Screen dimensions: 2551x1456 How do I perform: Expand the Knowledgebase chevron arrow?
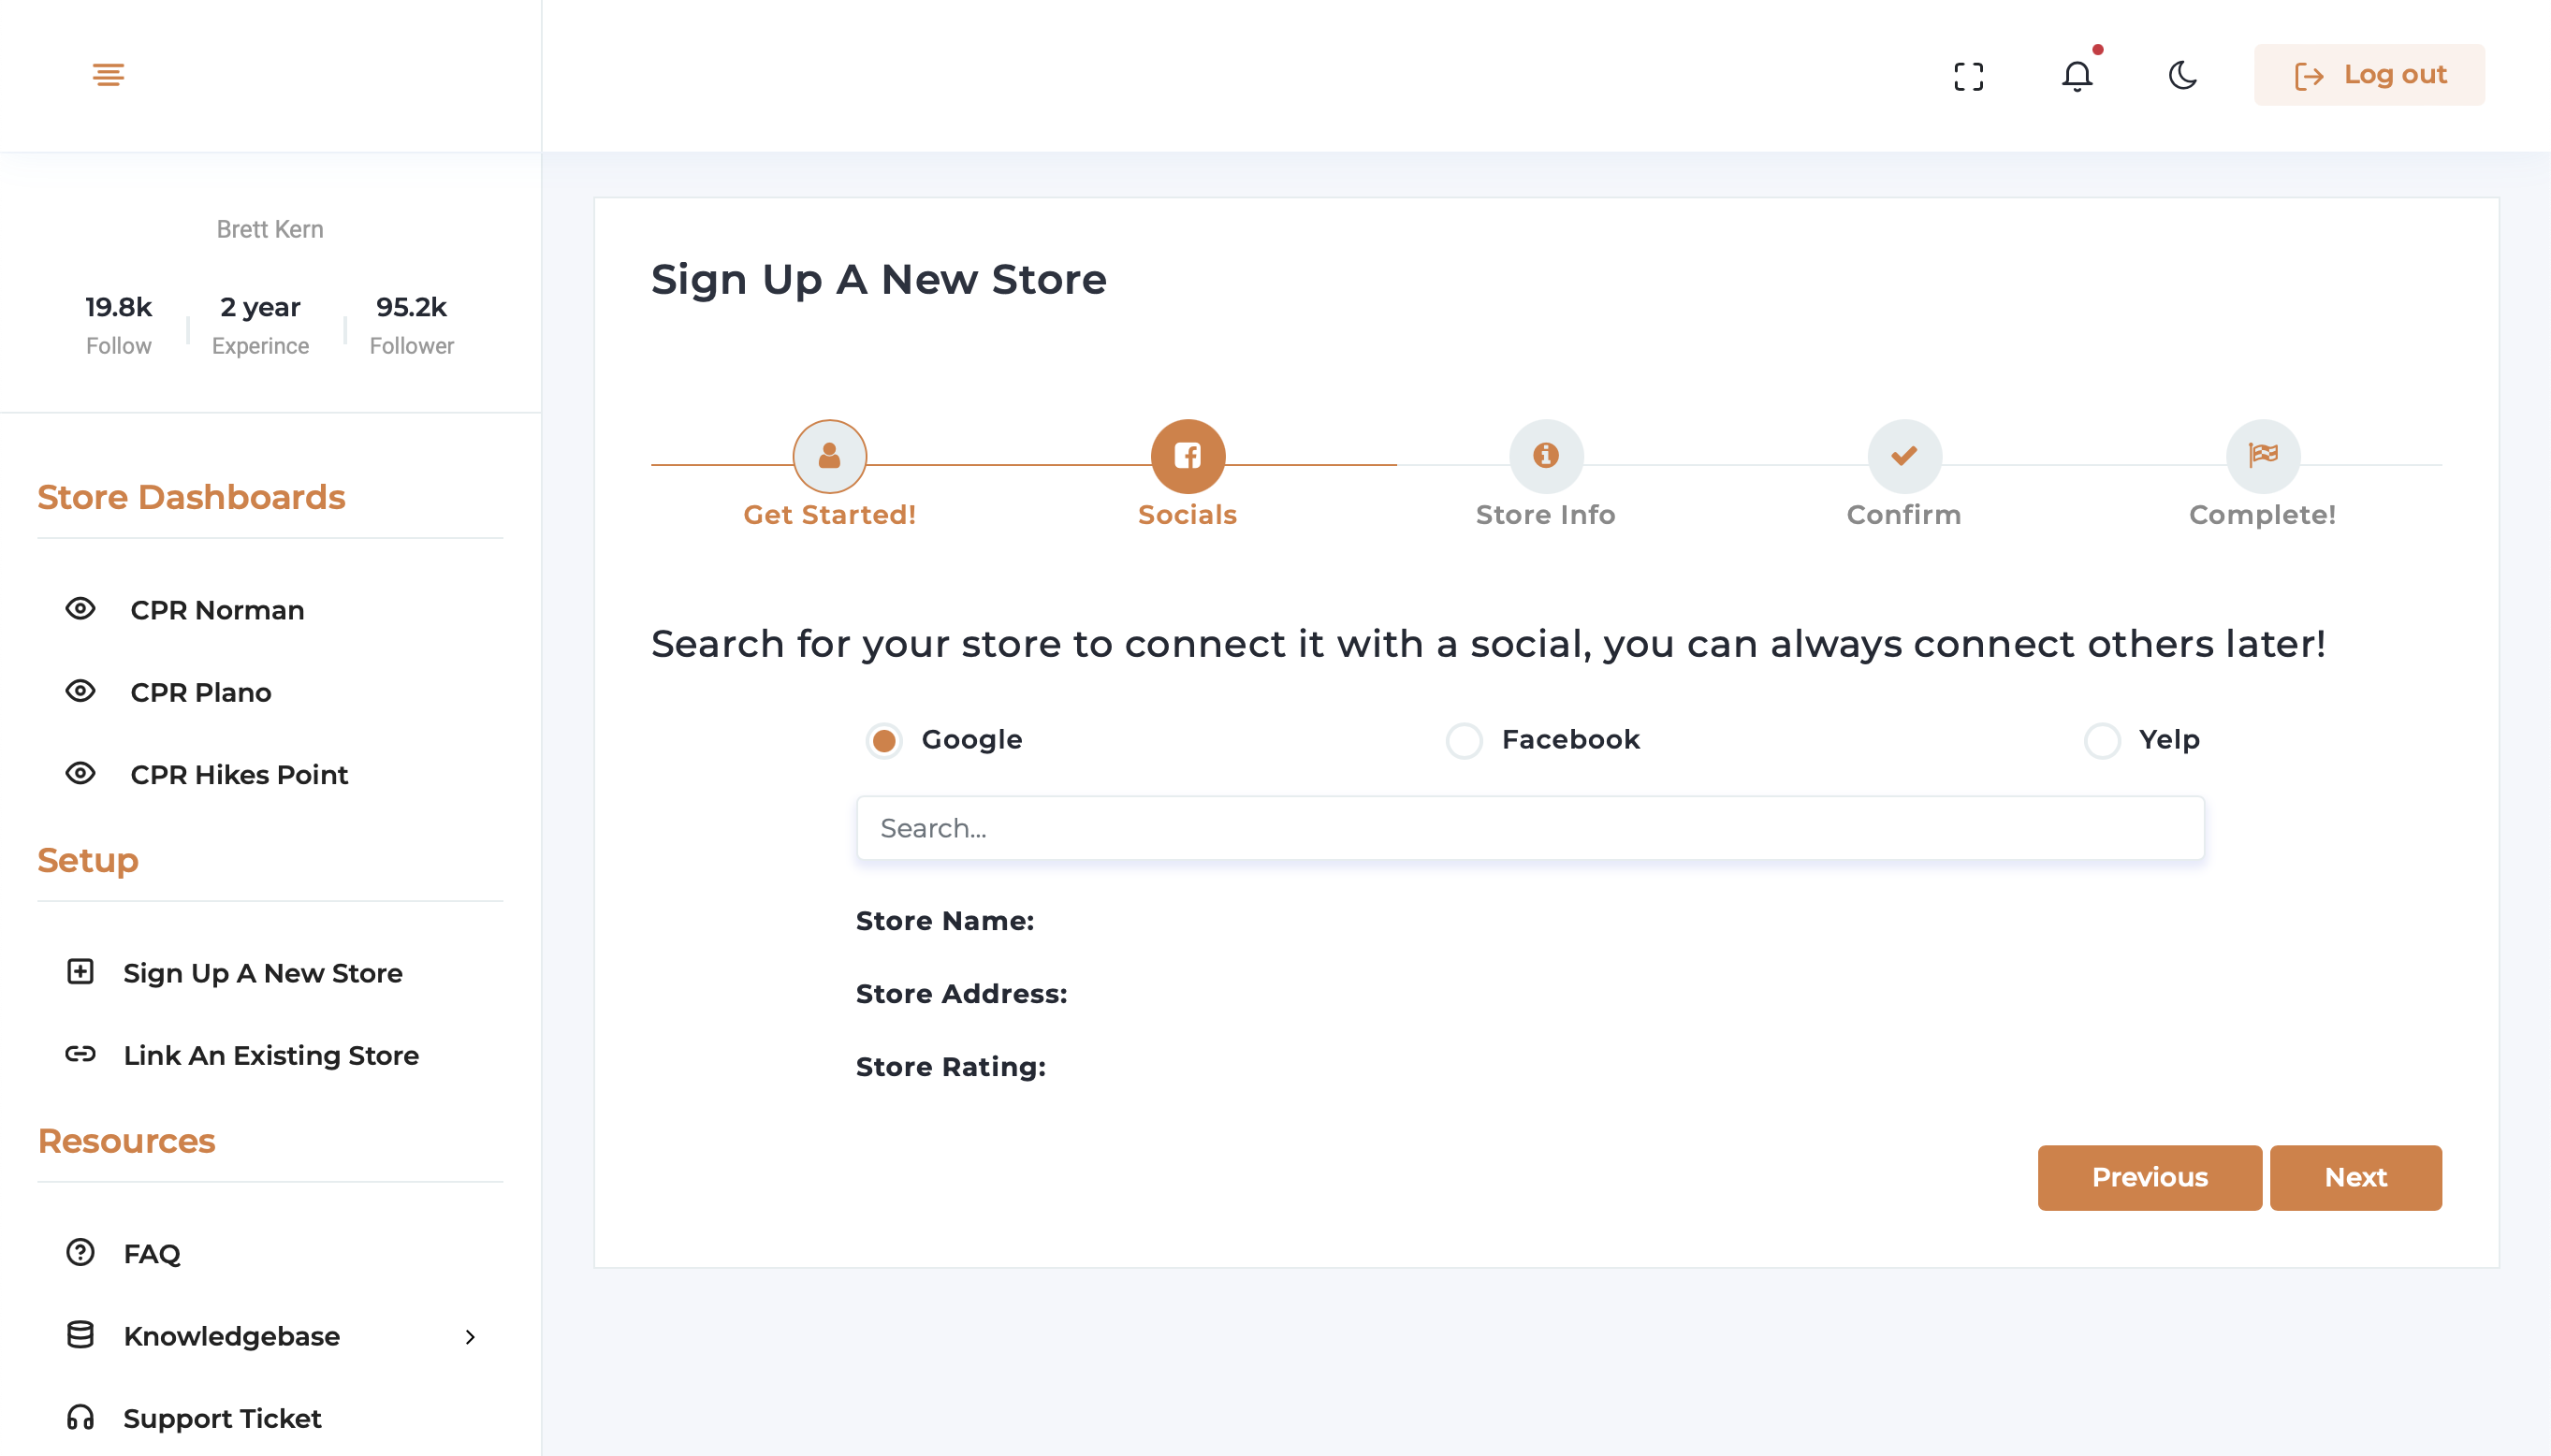pyautogui.click(x=470, y=1337)
